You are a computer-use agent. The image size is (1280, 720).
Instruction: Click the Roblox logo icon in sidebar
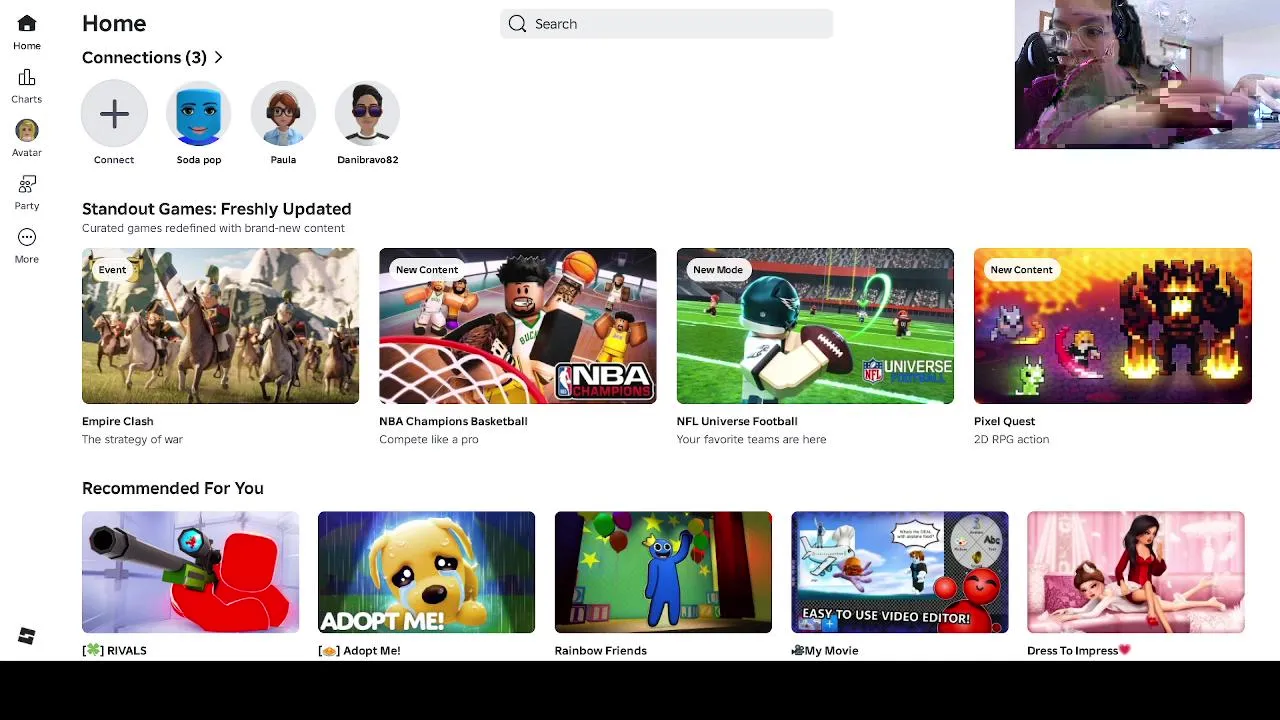[x=27, y=636]
